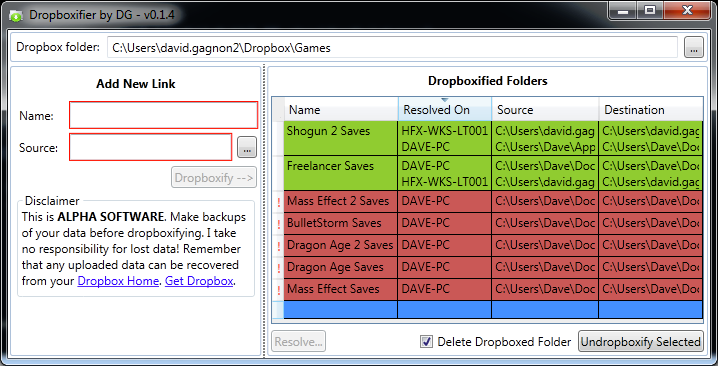This screenshot has height=366, width=718.
Task: Close the Dropboxifier window
Action: pos(687,11)
